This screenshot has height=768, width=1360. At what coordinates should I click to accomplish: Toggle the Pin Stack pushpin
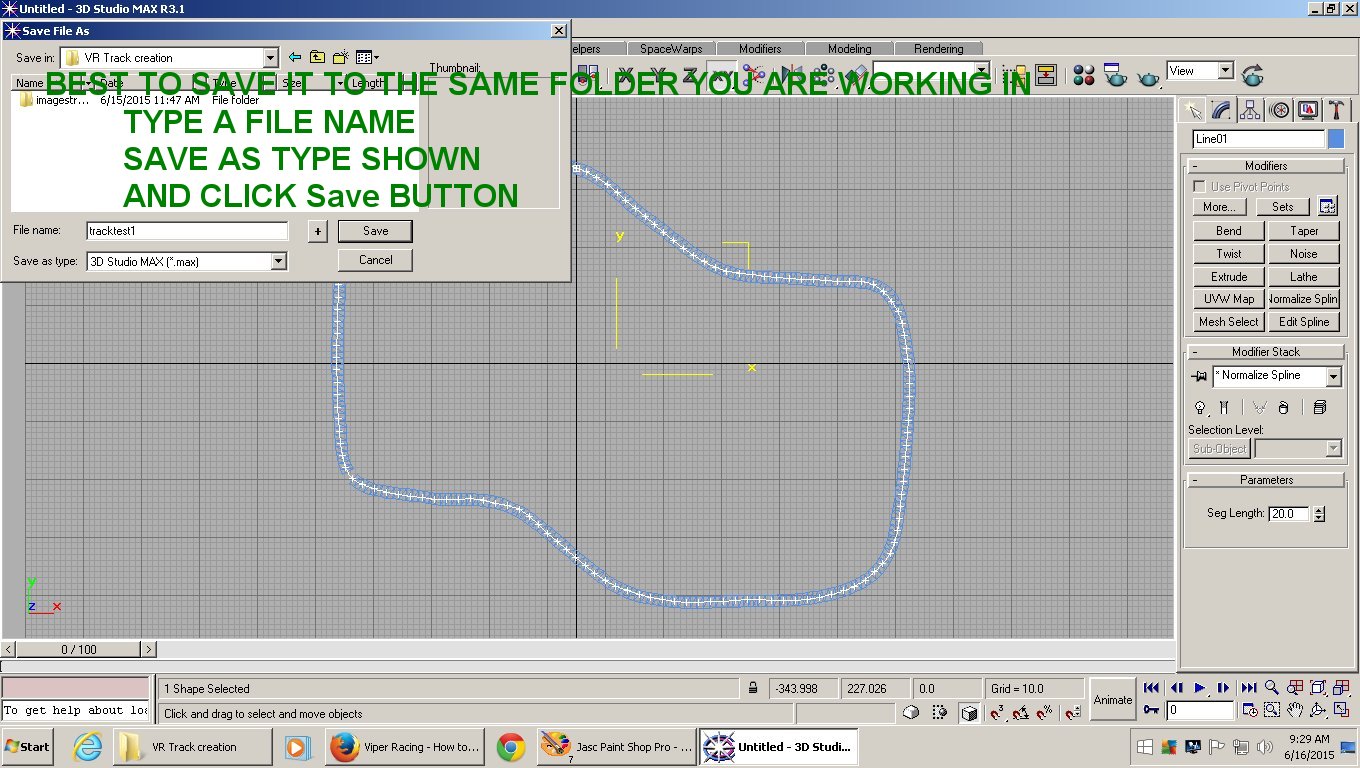(1199, 377)
